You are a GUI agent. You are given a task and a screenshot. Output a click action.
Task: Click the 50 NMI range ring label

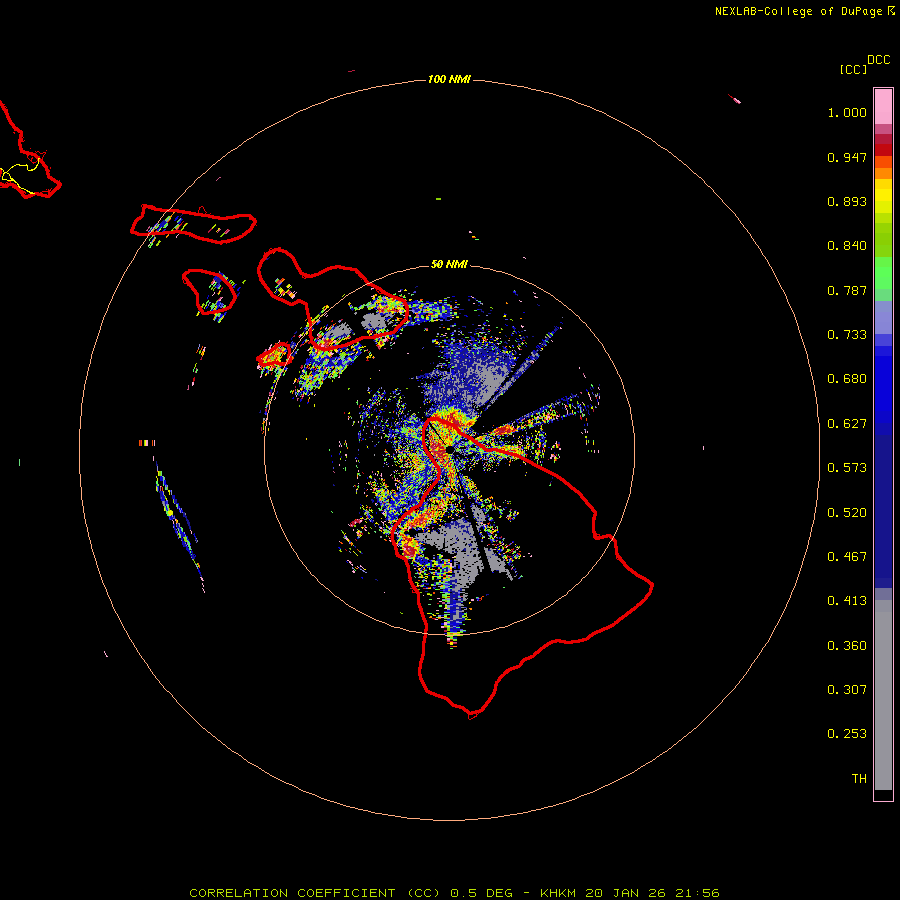coord(449,264)
